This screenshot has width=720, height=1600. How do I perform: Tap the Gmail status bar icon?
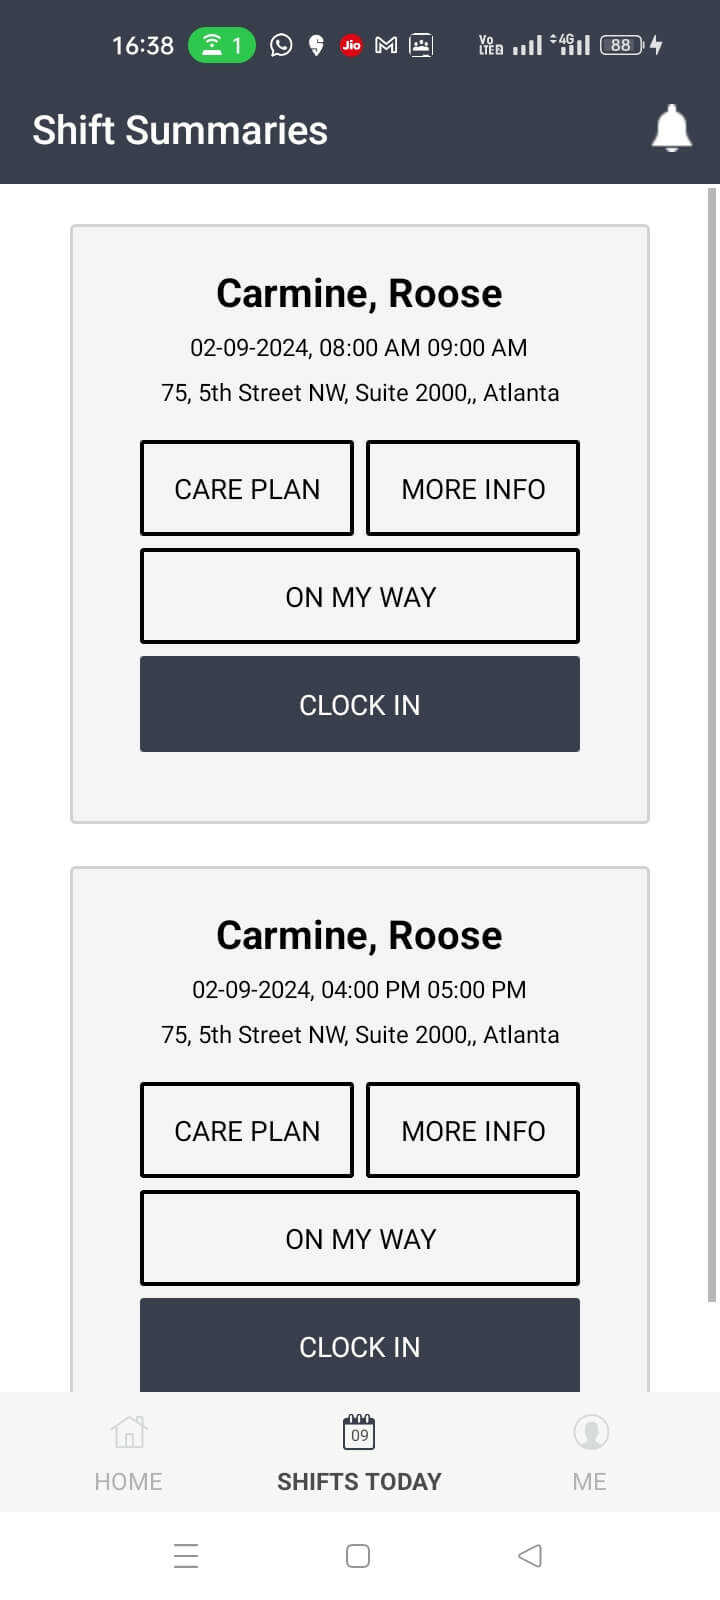pos(386,45)
